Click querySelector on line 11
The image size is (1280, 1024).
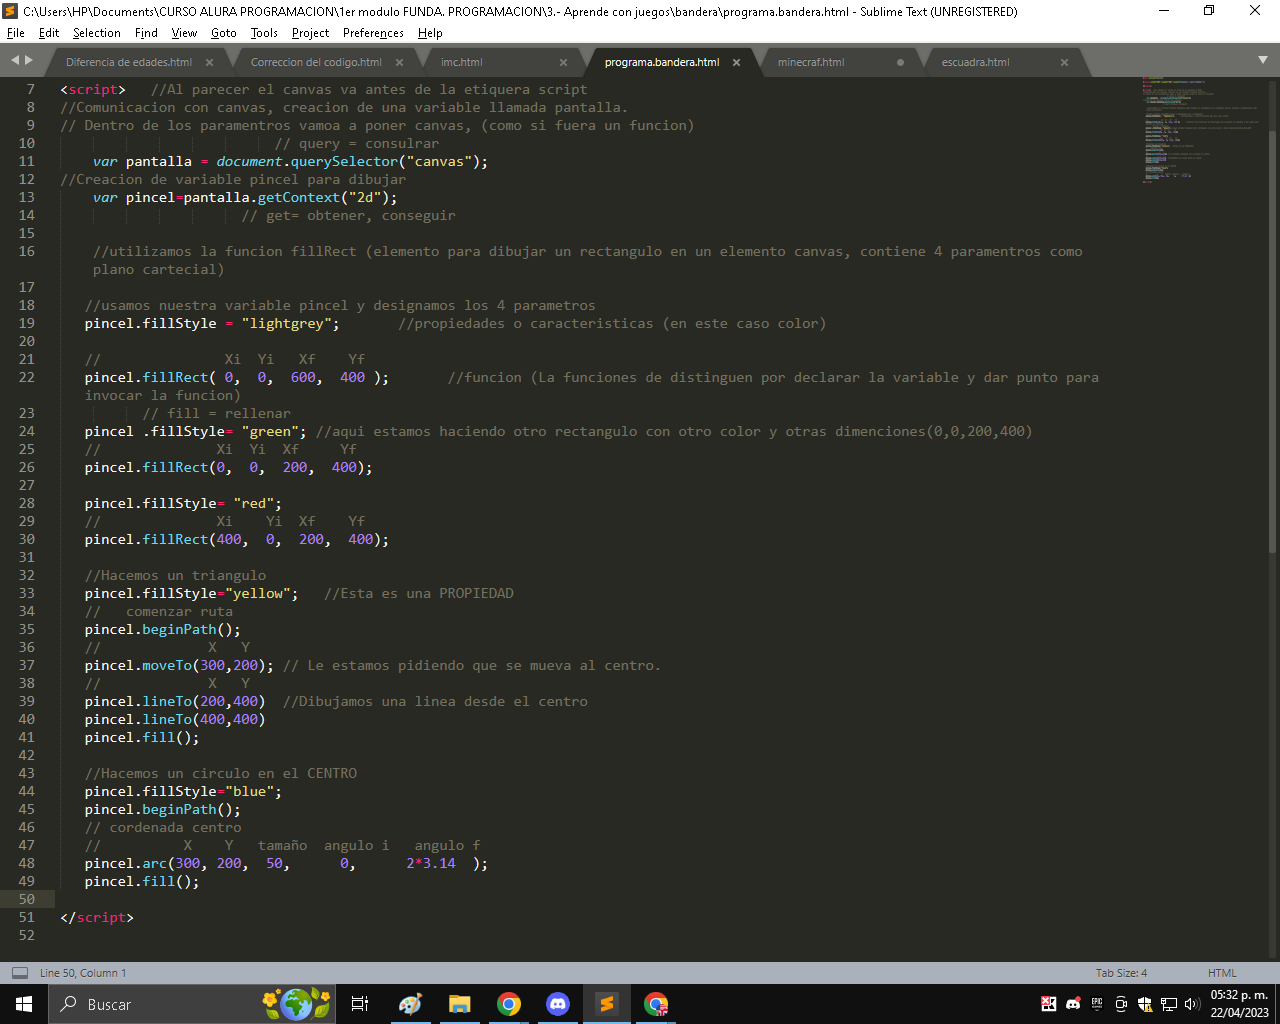coord(345,161)
